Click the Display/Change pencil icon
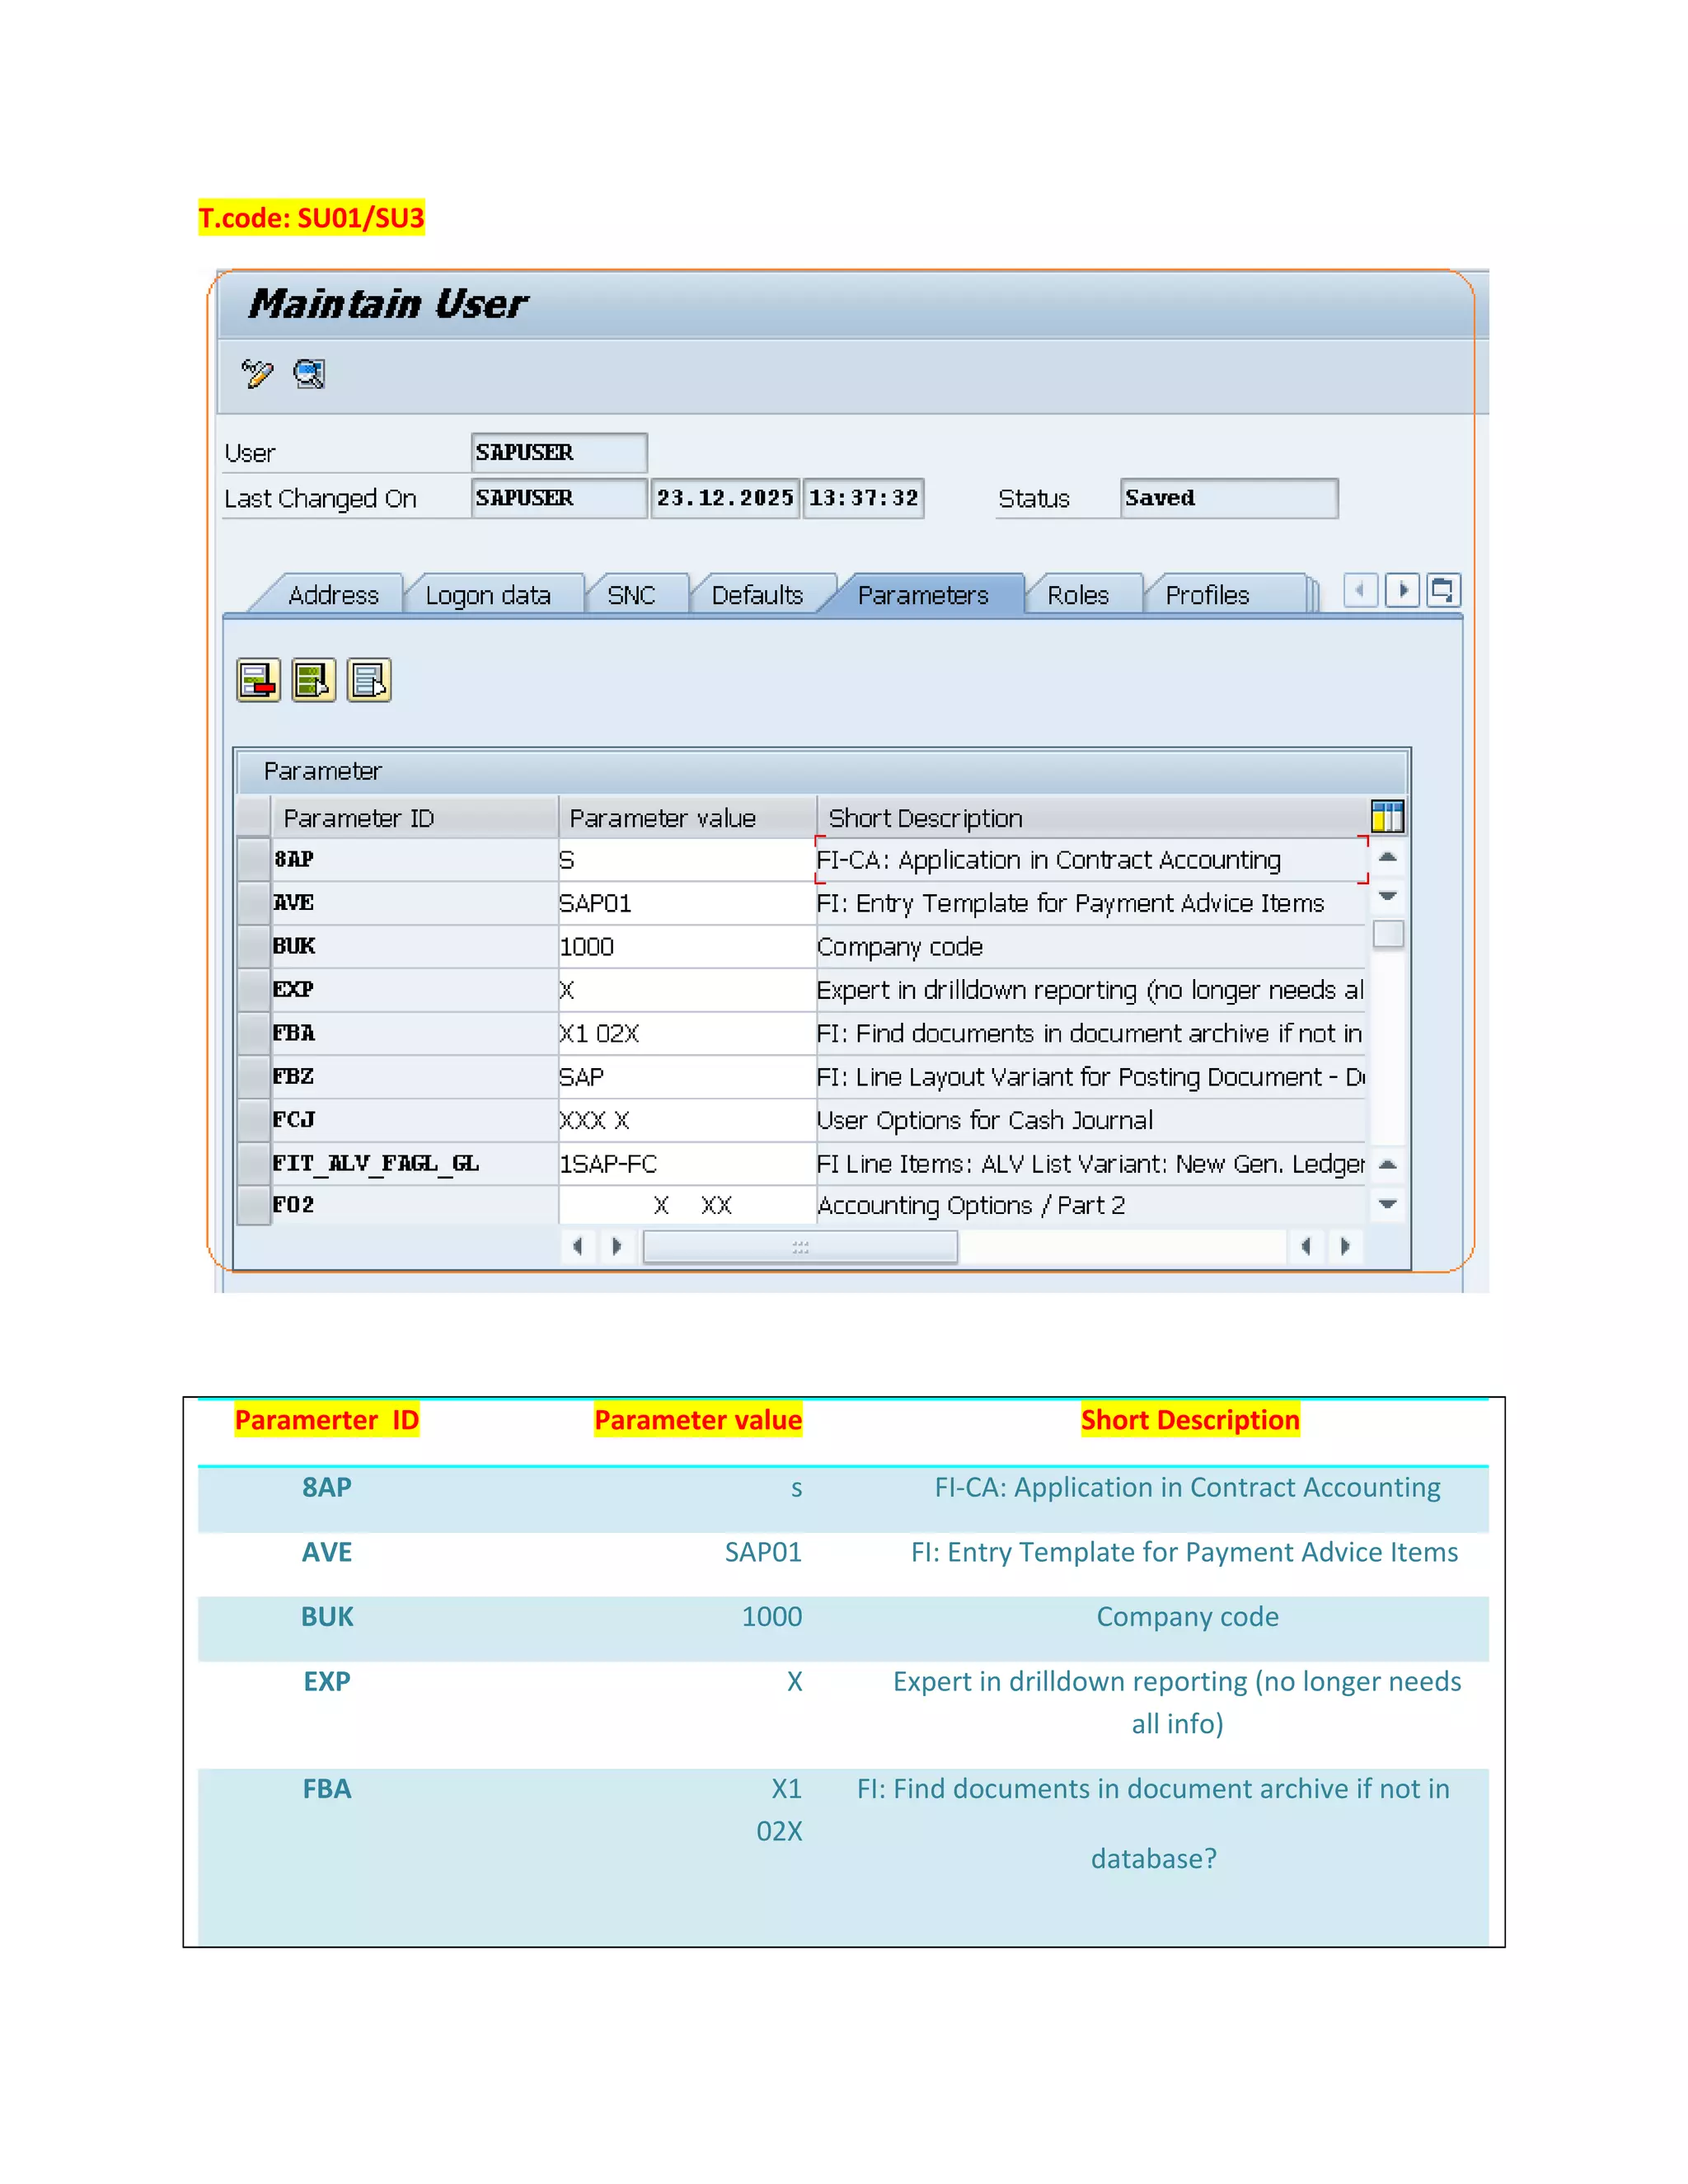This screenshot has width=1688, height=2184. [x=257, y=374]
